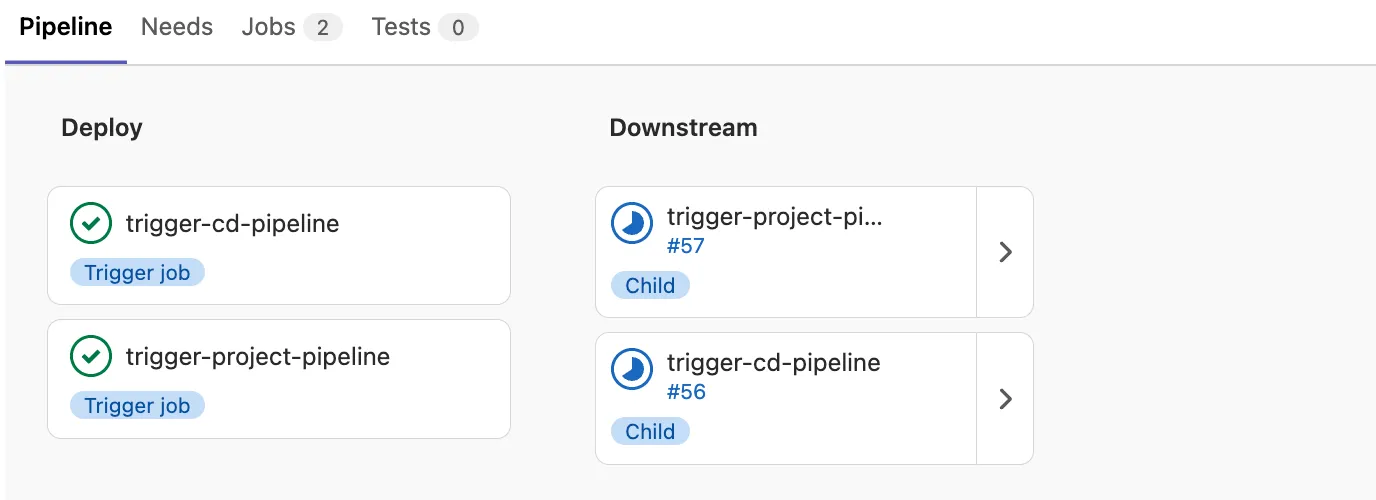Screen dimensions: 1376x500
Task: Click the running status icon on pipeline #56
Action: tap(632, 370)
